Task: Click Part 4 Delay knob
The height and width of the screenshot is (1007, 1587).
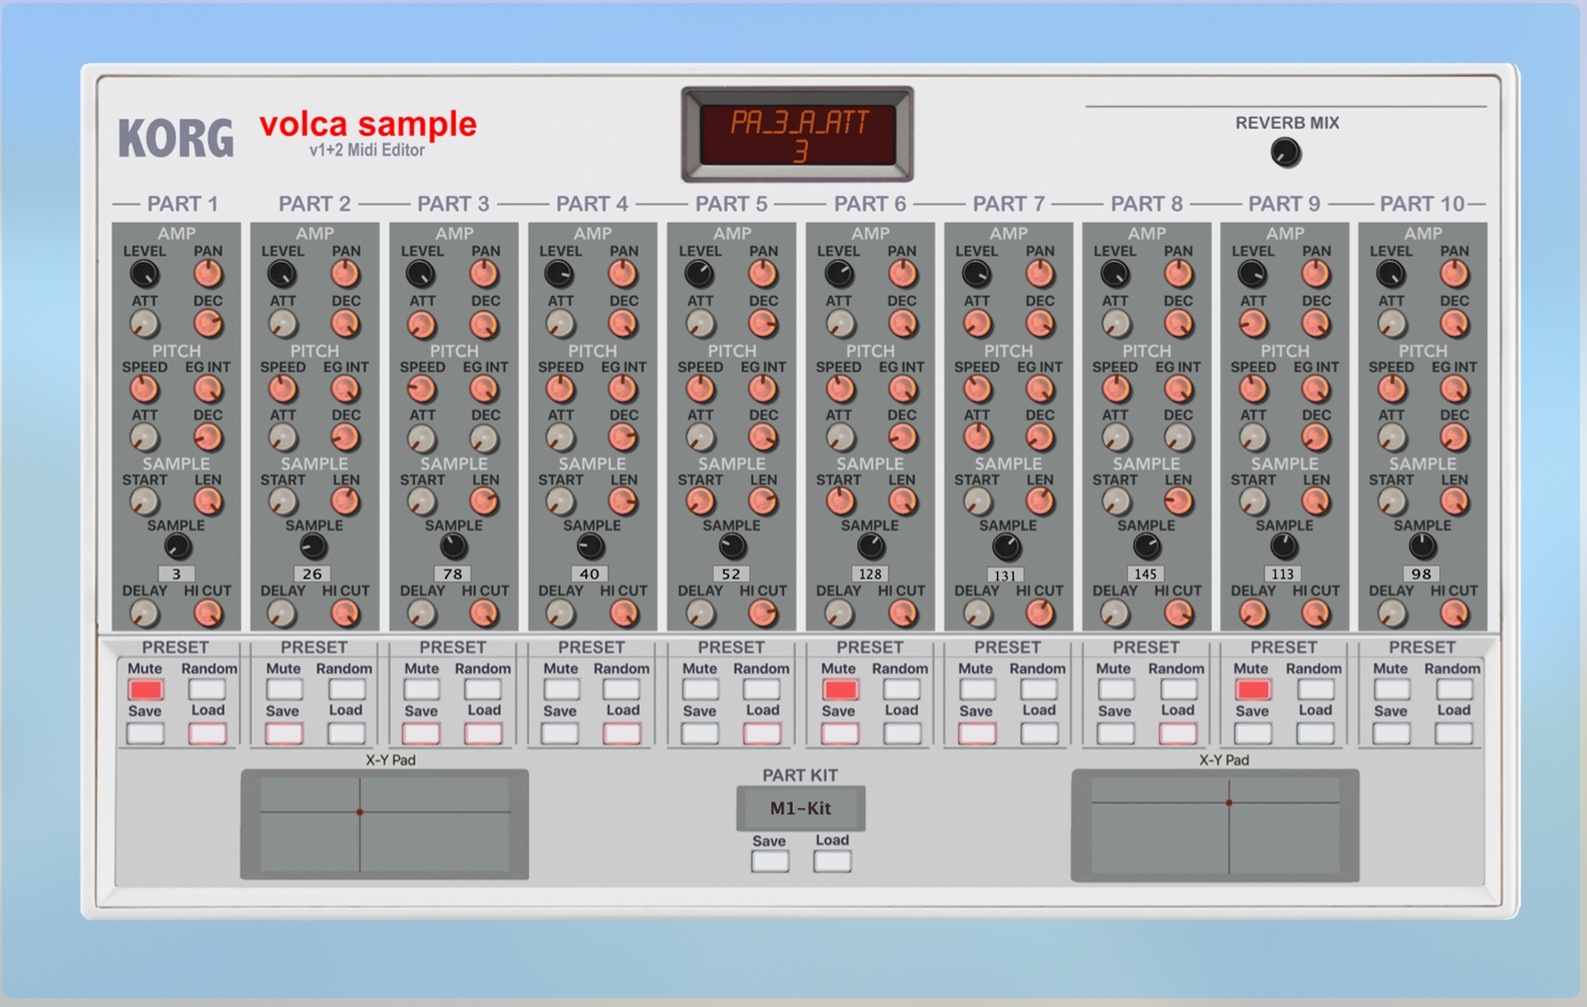Action: (560, 613)
